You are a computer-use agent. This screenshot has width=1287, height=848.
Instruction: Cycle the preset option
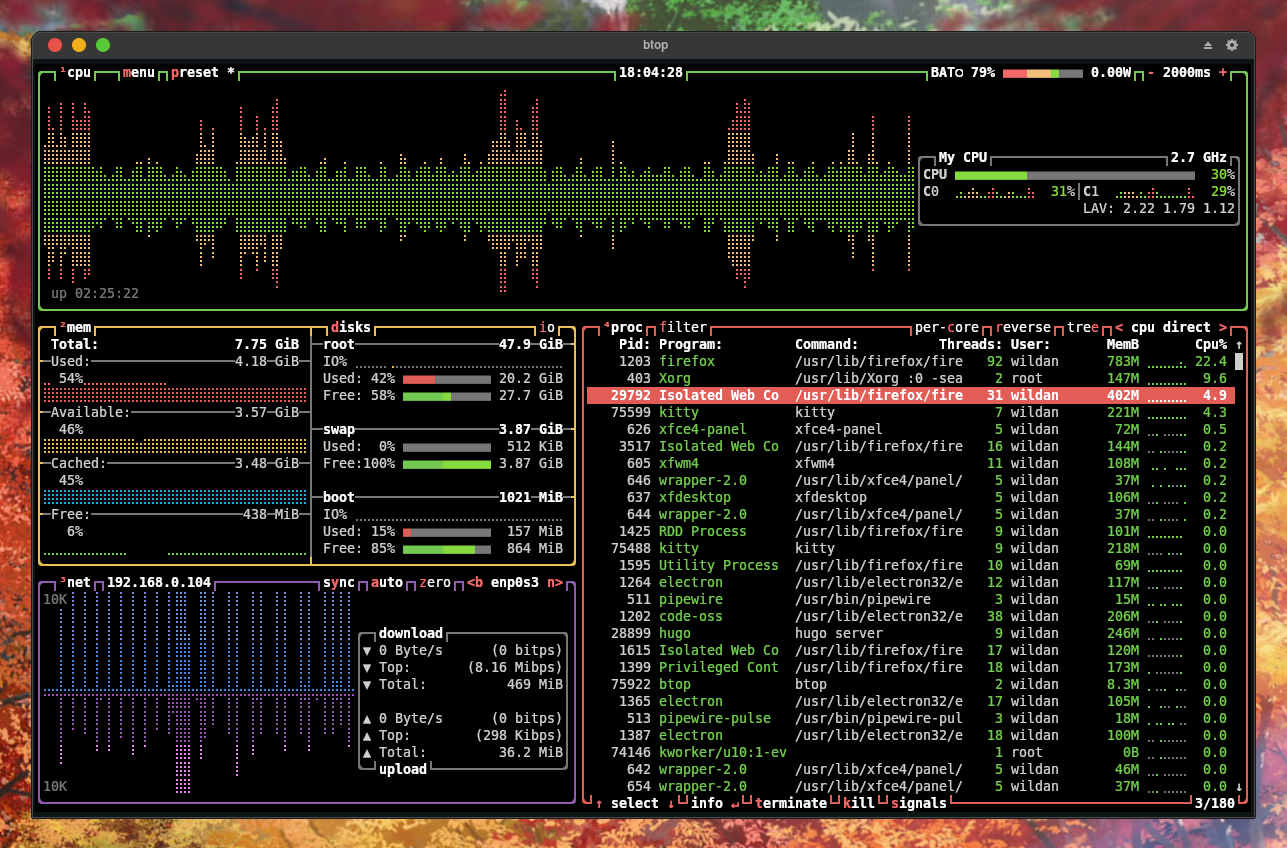(203, 72)
